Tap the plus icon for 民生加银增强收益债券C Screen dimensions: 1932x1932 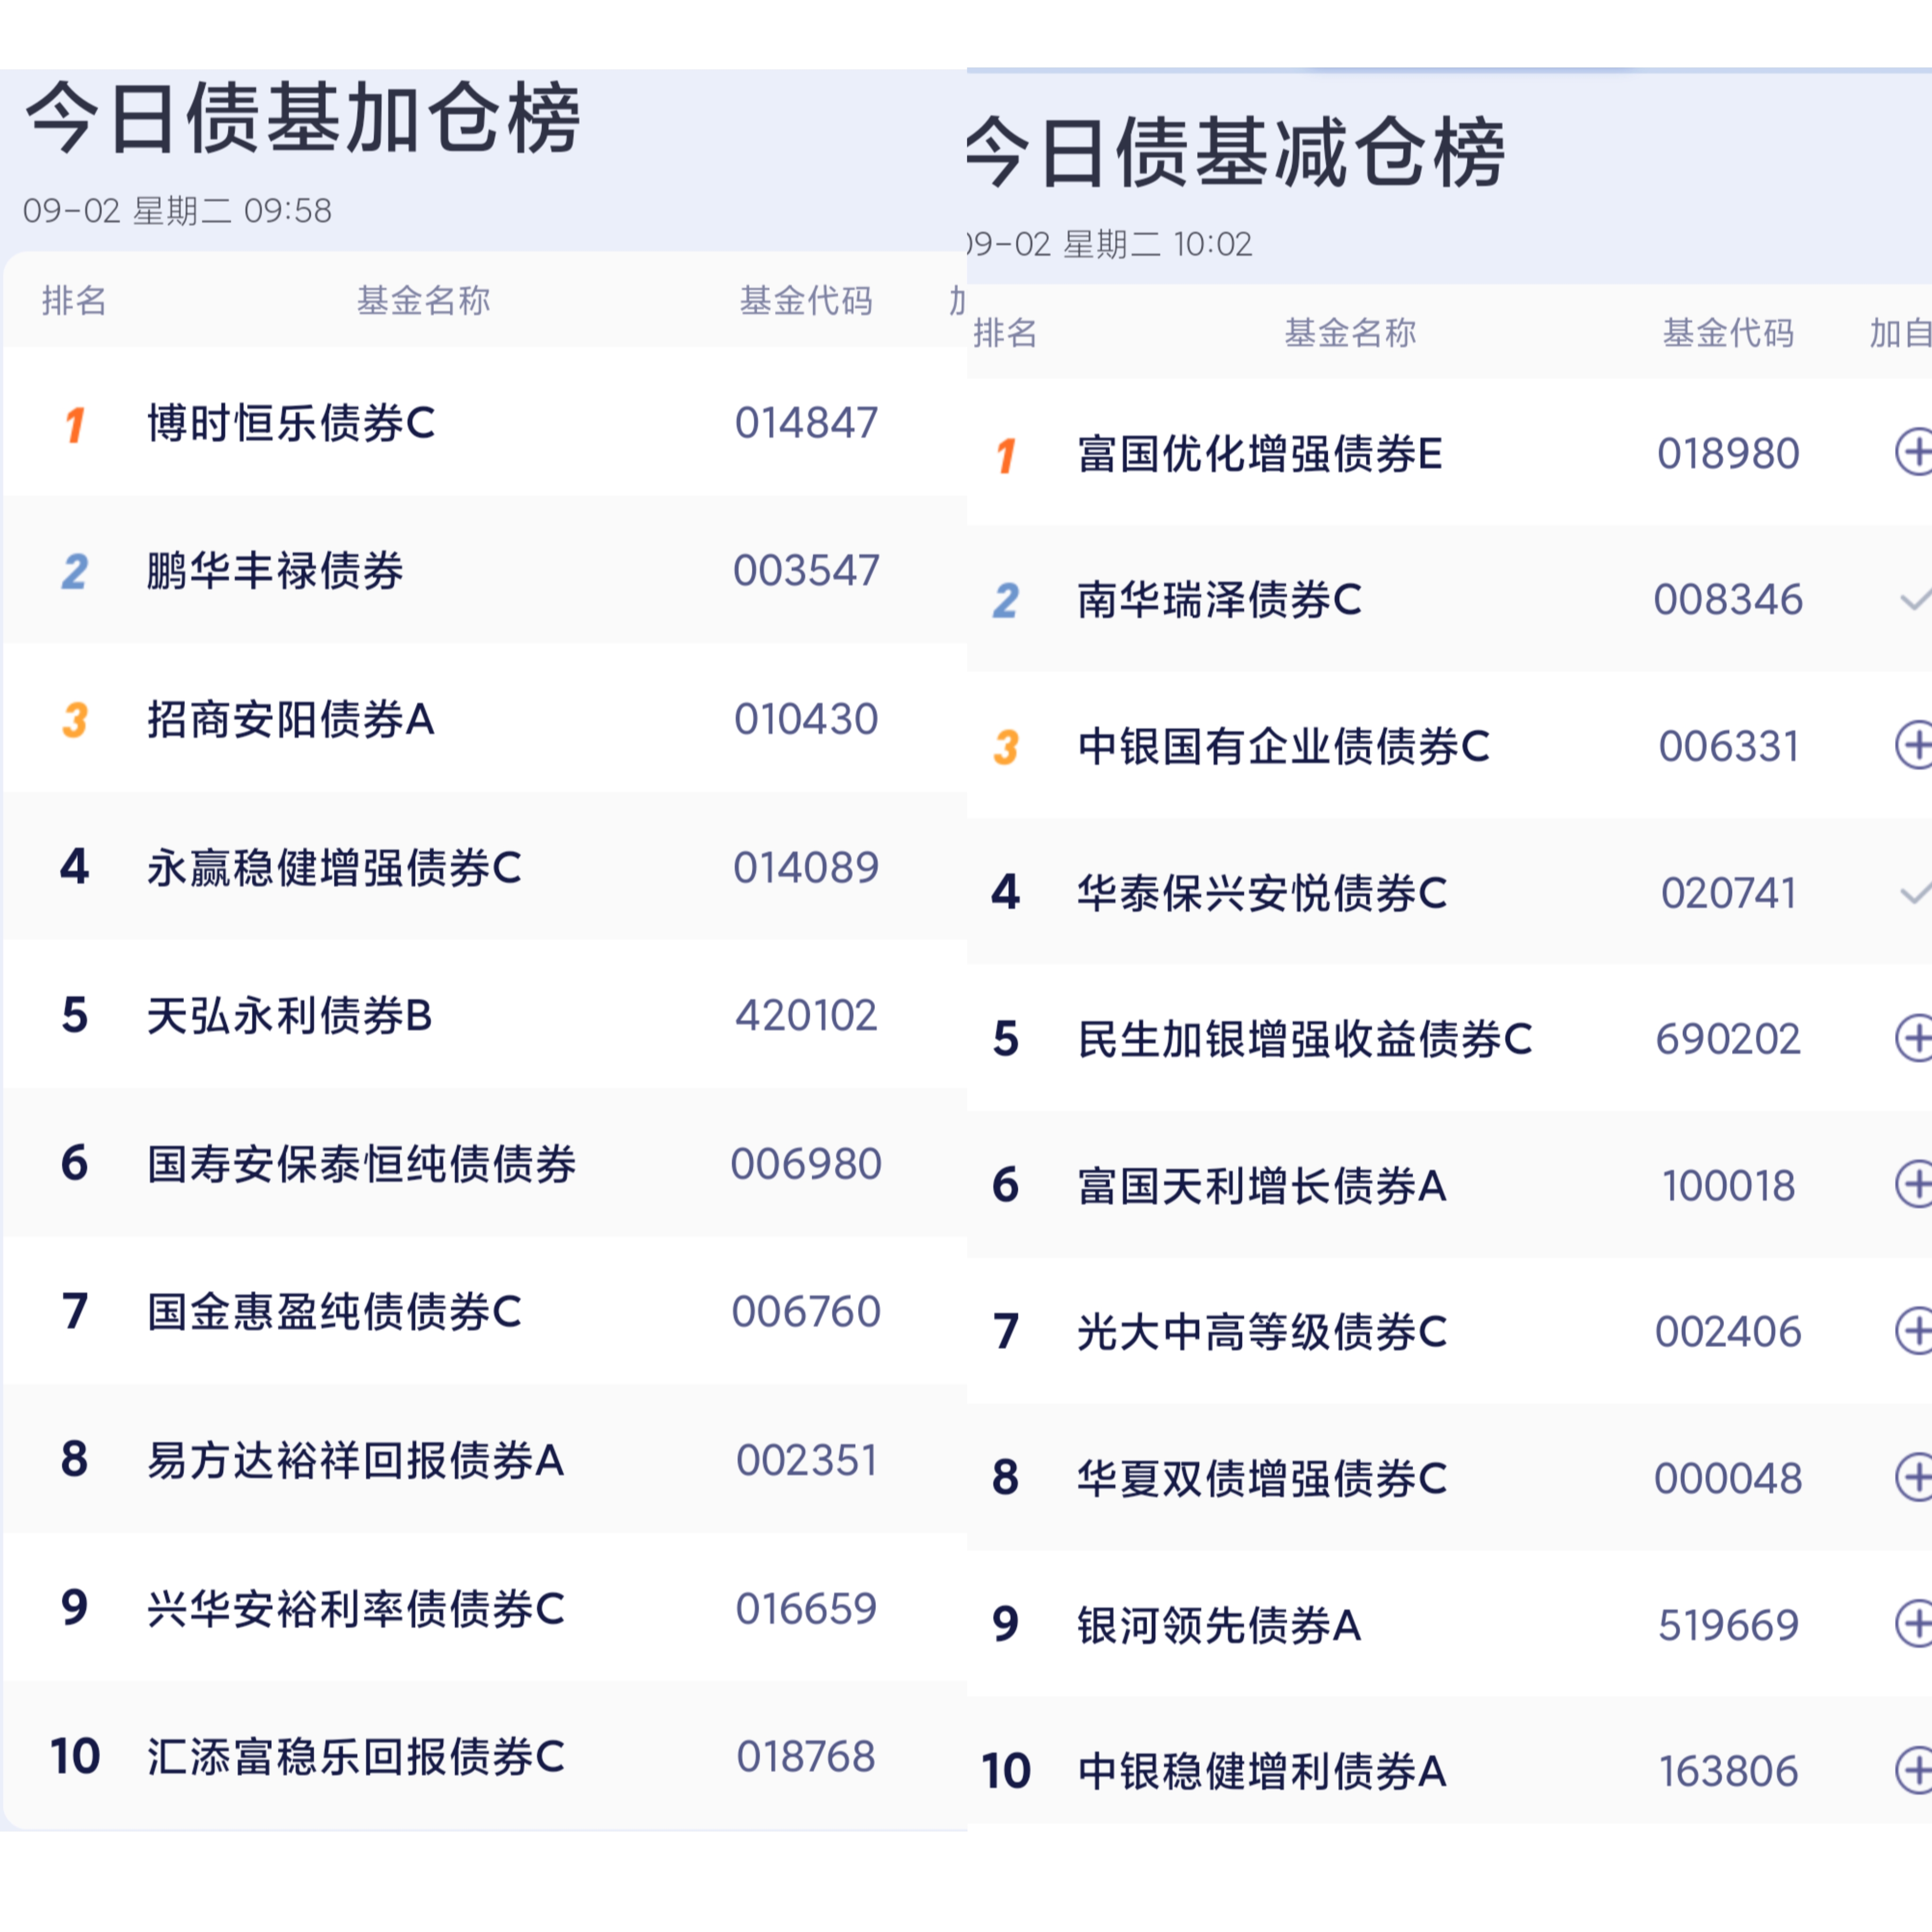pyautogui.click(x=1913, y=1038)
